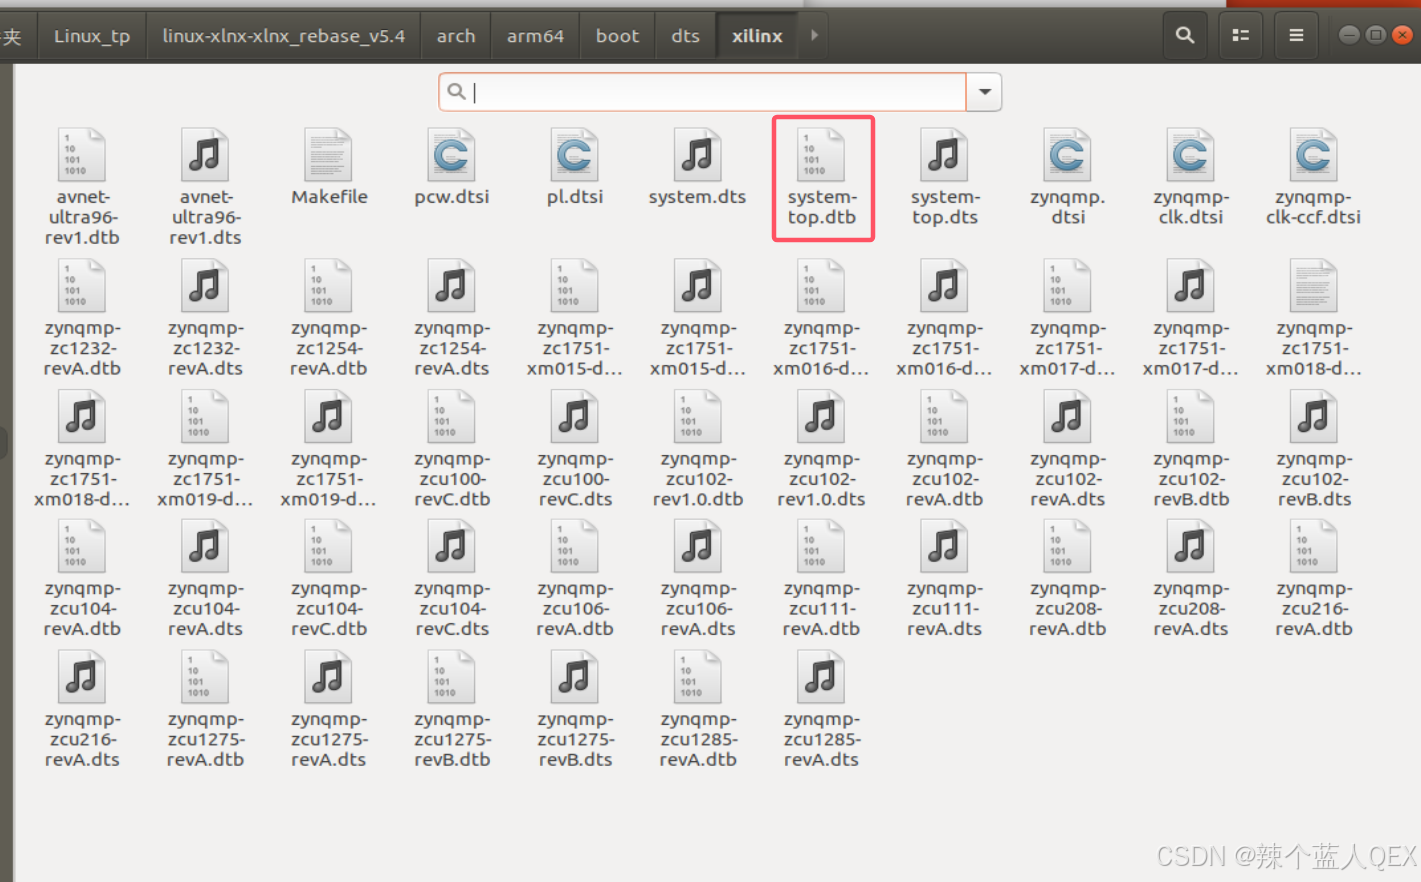Image resolution: width=1421 pixels, height=882 pixels.
Task: Expand path bar right arrow
Action: pyautogui.click(x=814, y=36)
